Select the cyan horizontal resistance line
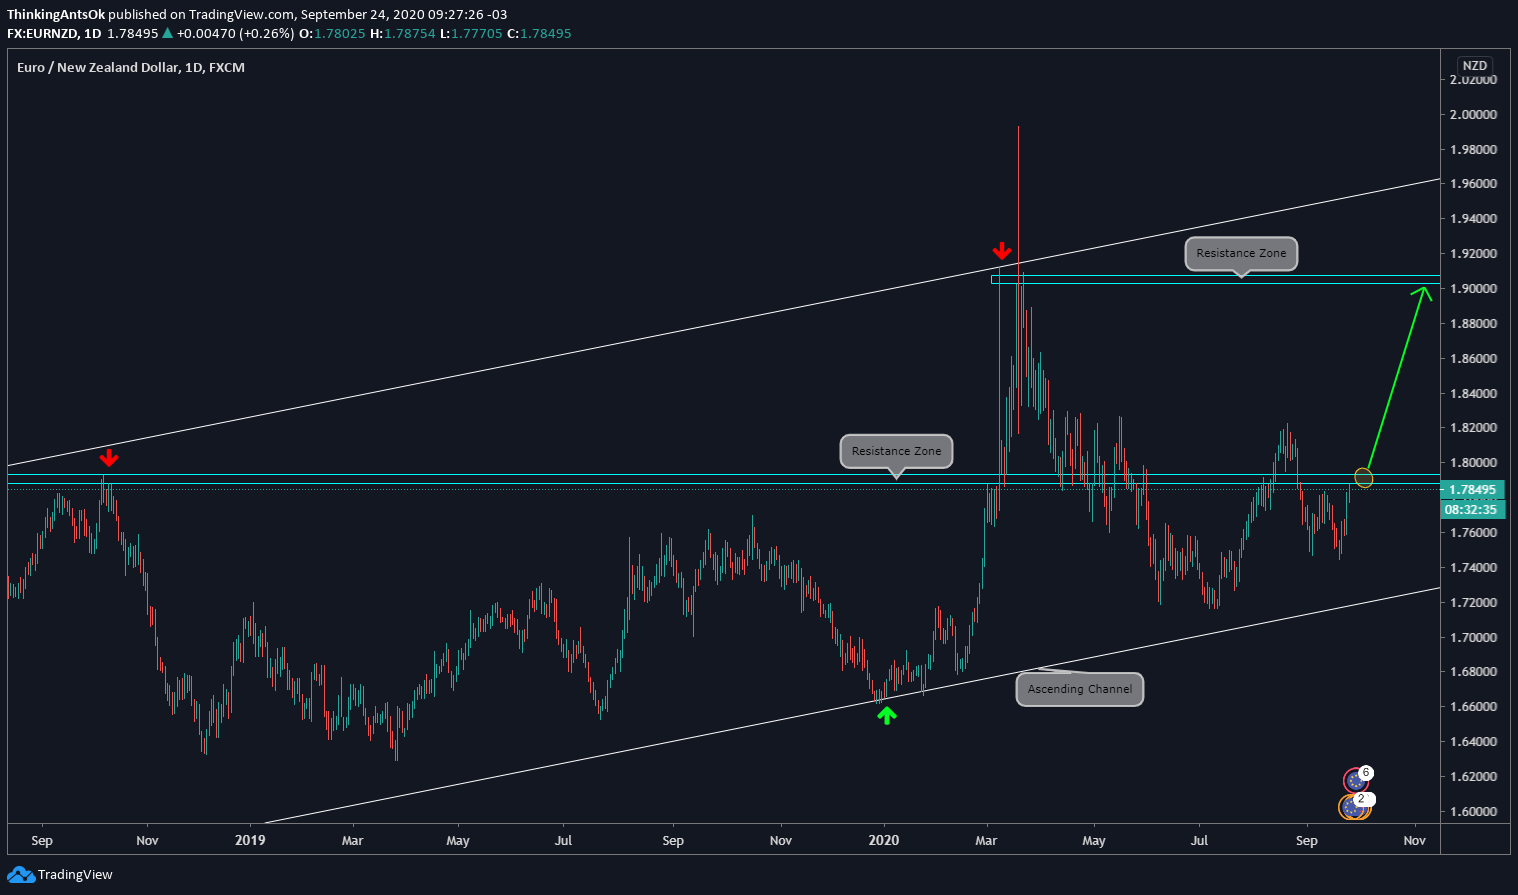This screenshot has height=895, width=1518. [x=723, y=475]
